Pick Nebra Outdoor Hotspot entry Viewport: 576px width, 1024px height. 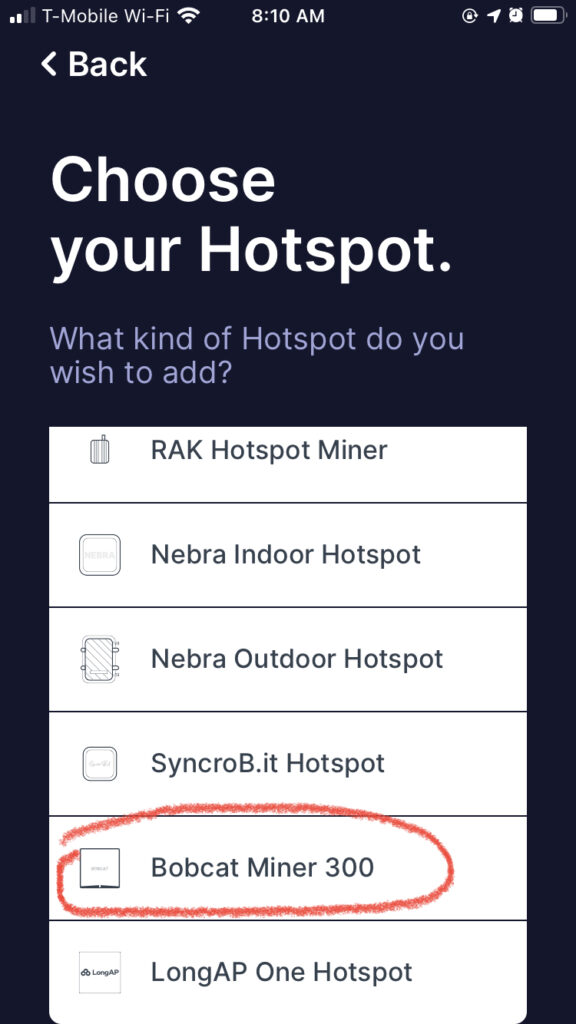288,659
